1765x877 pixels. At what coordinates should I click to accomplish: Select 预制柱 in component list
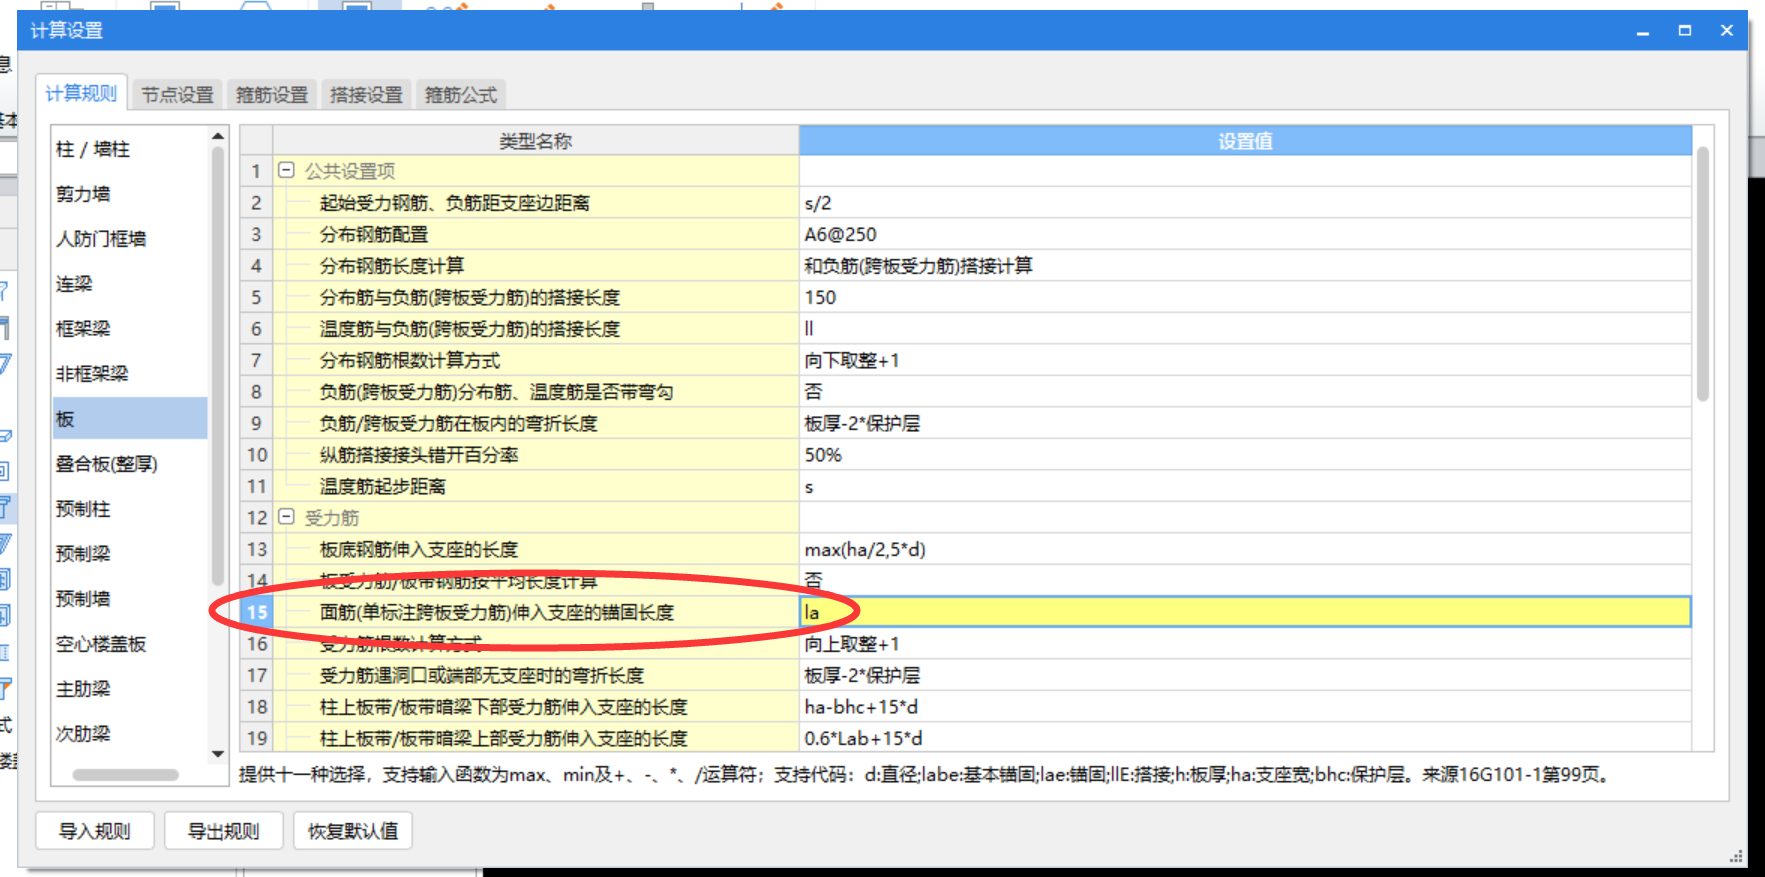pyautogui.click(x=130, y=509)
